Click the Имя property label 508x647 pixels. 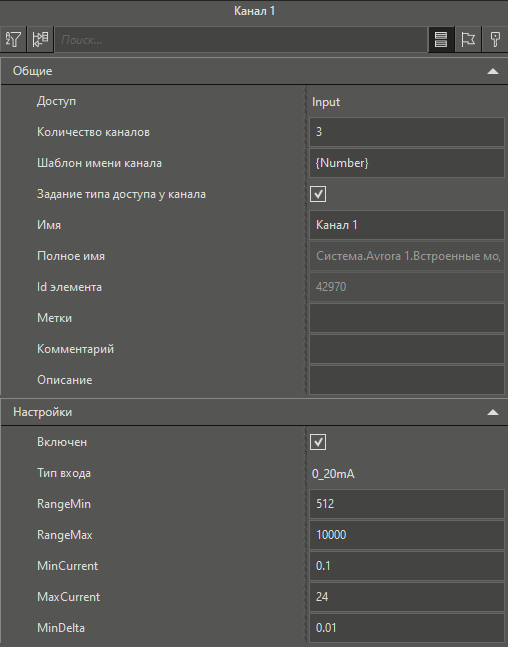coord(49,225)
